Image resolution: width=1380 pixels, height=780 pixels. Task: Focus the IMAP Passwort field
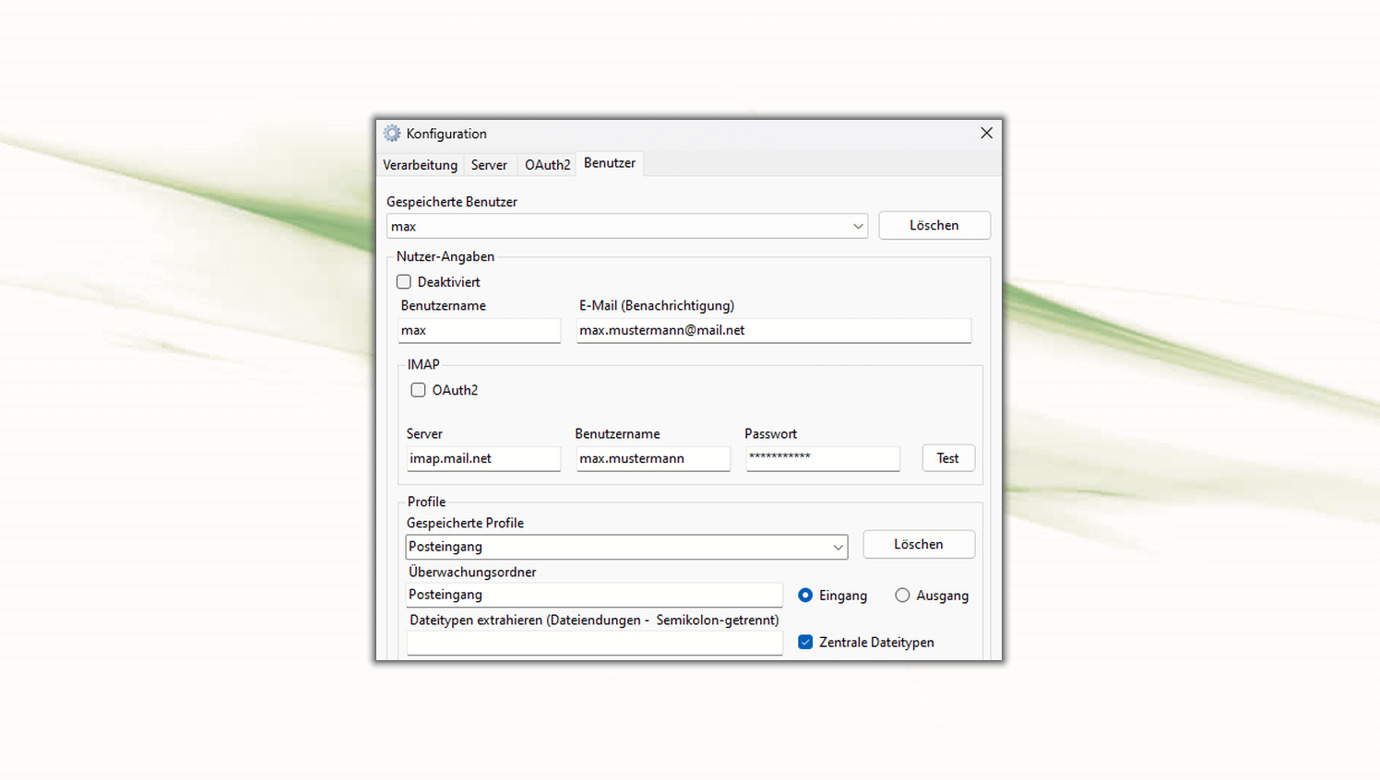pyautogui.click(x=822, y=458)
